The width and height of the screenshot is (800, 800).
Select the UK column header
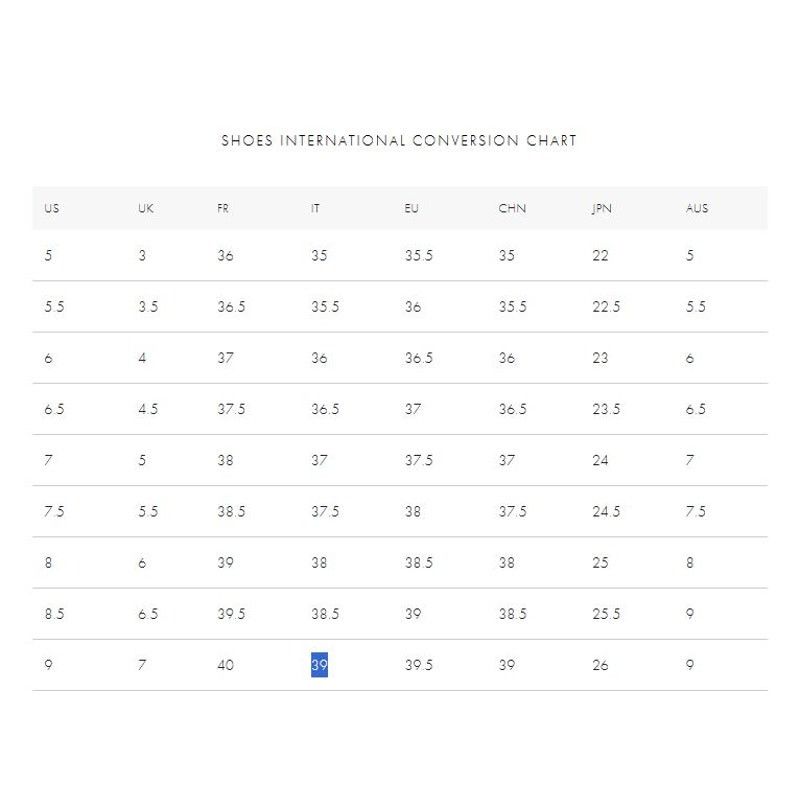coord(146,208)
